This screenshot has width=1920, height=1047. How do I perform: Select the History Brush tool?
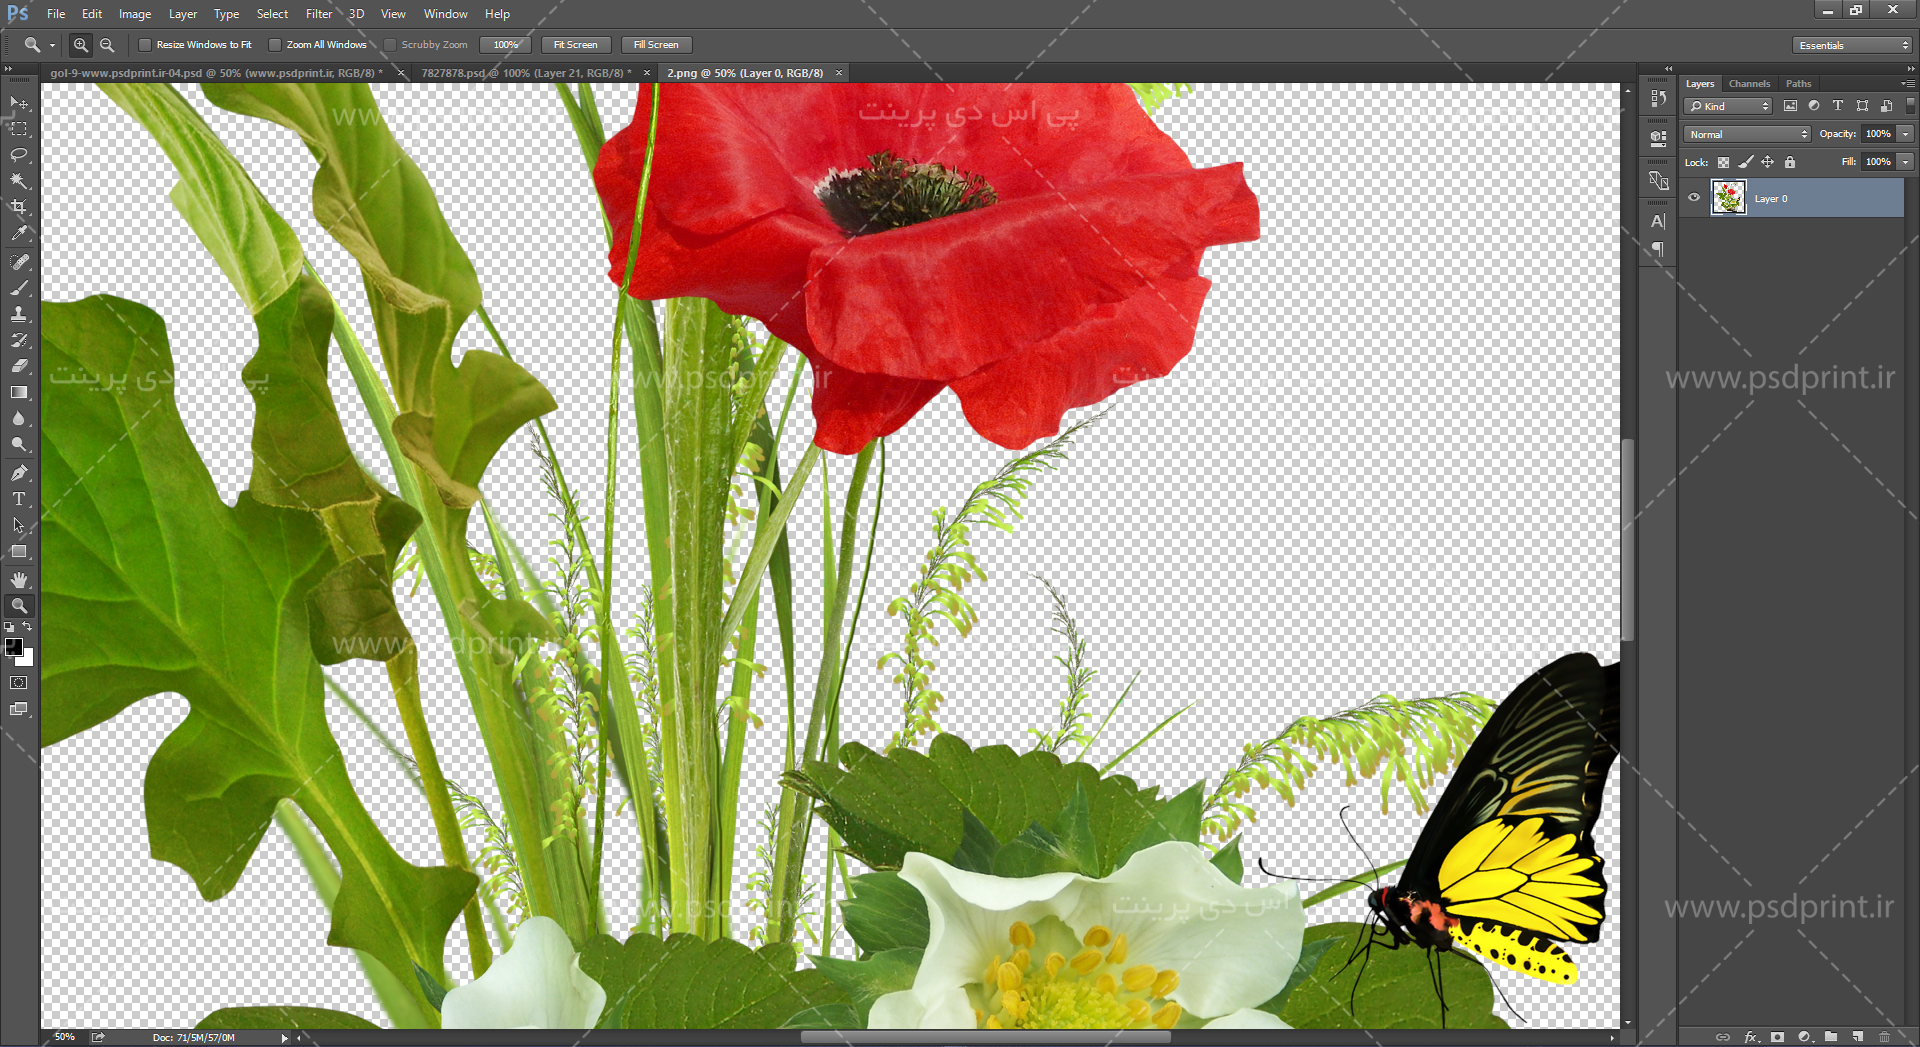click(19, 340)
